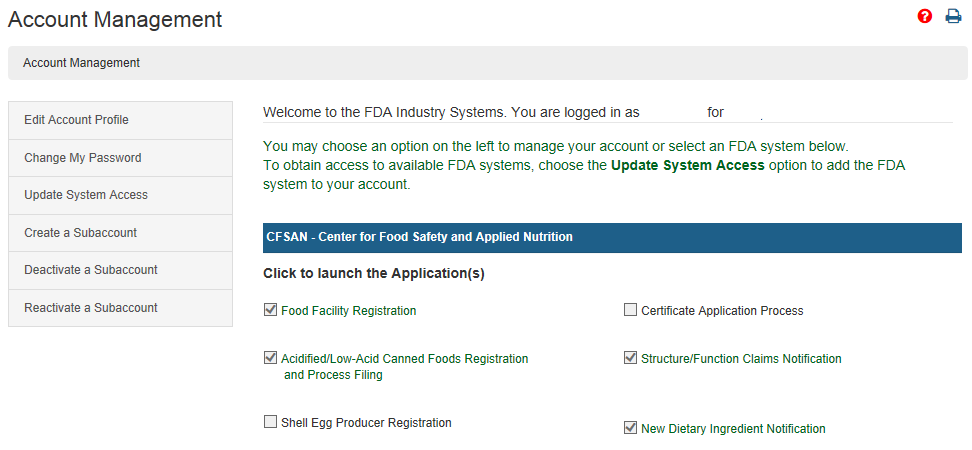972x450 pixels.
Task: Open Edit Account Profile in sidebar
Action: tap(76, 120)
